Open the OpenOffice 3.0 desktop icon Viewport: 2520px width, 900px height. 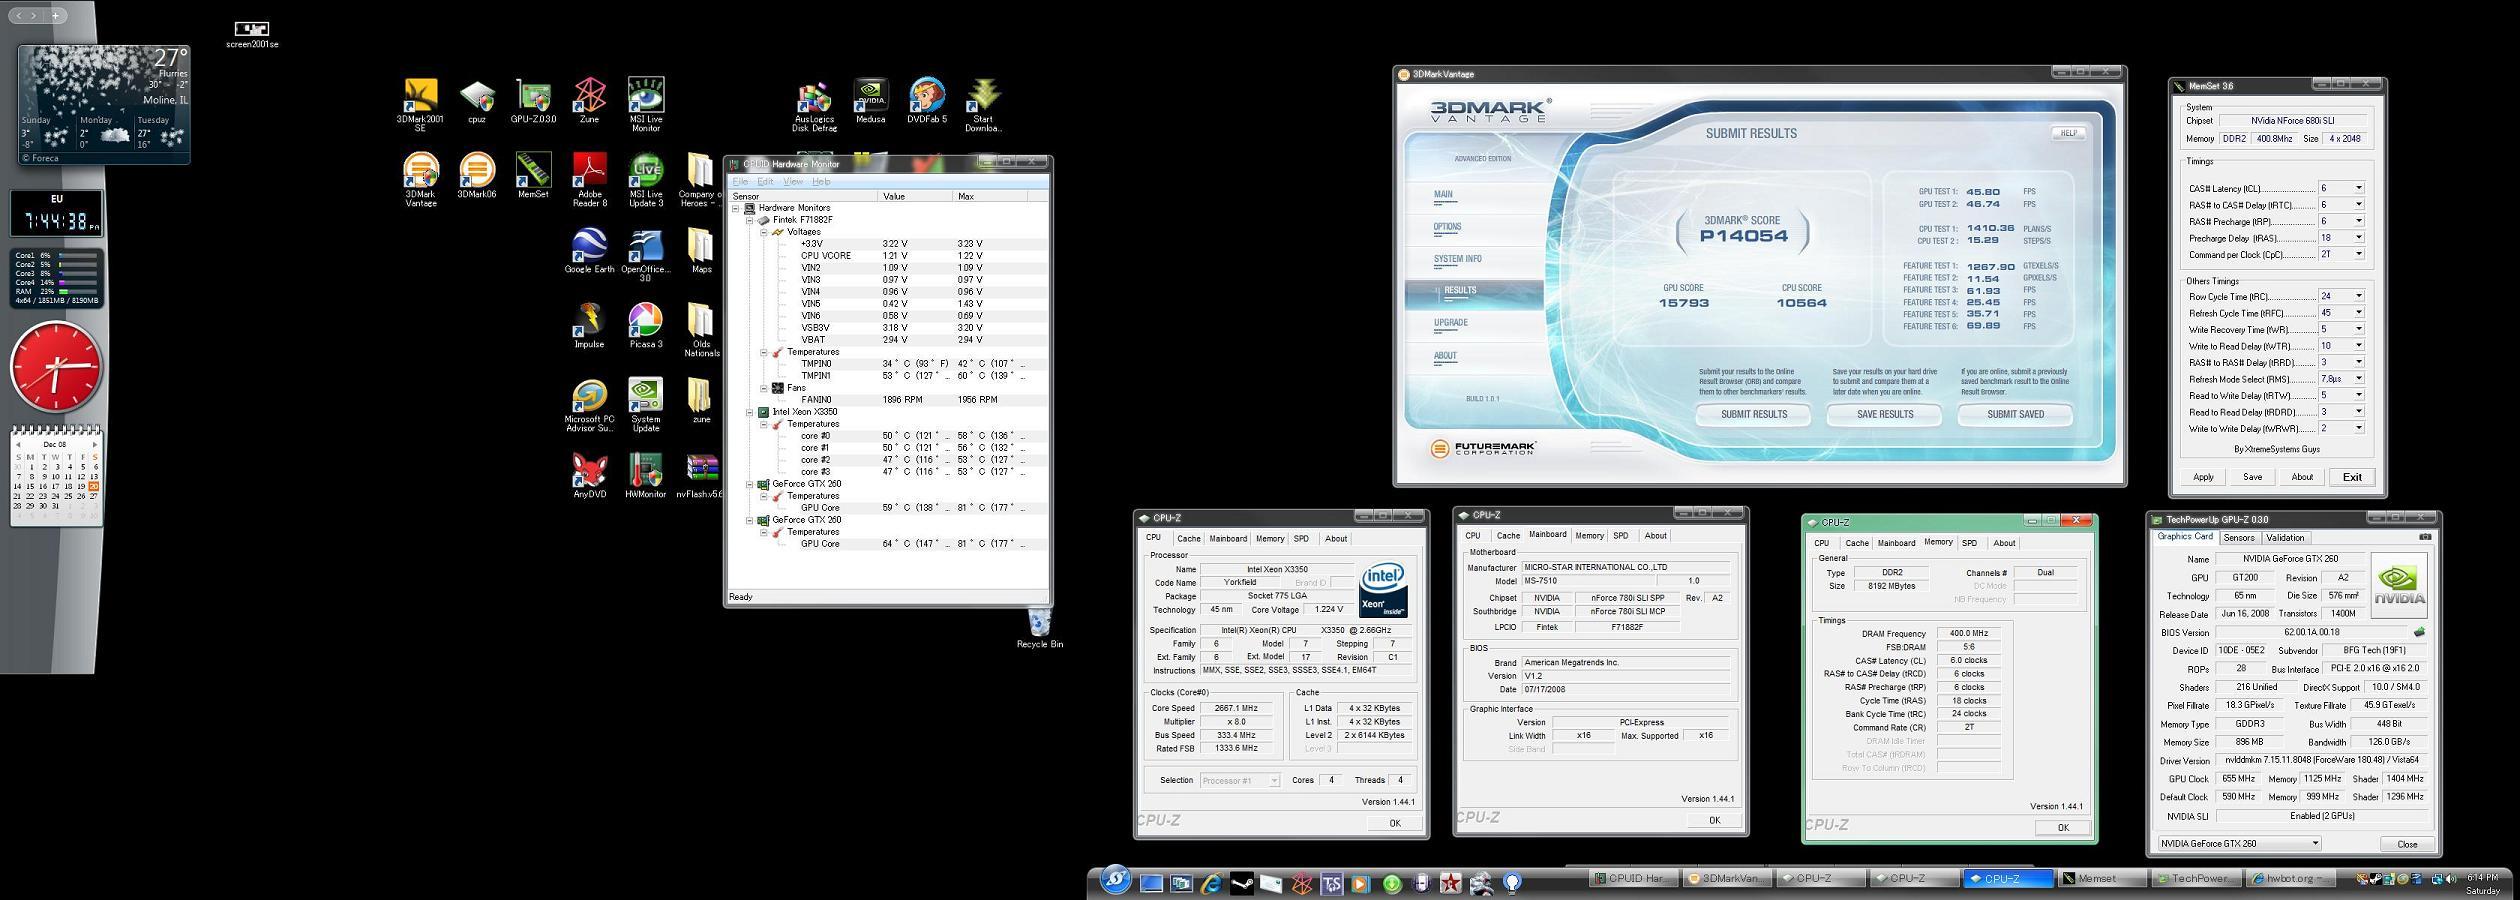pos(645,255)
